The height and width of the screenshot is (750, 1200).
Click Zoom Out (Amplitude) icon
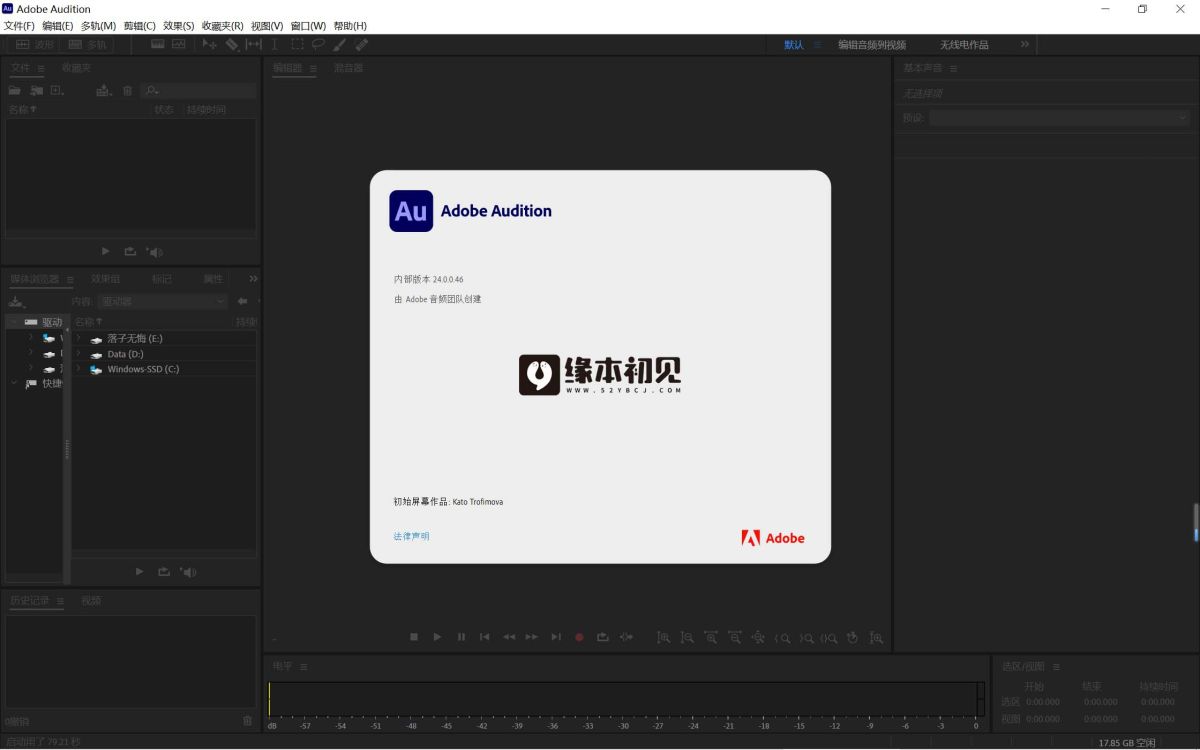(687, 637)
